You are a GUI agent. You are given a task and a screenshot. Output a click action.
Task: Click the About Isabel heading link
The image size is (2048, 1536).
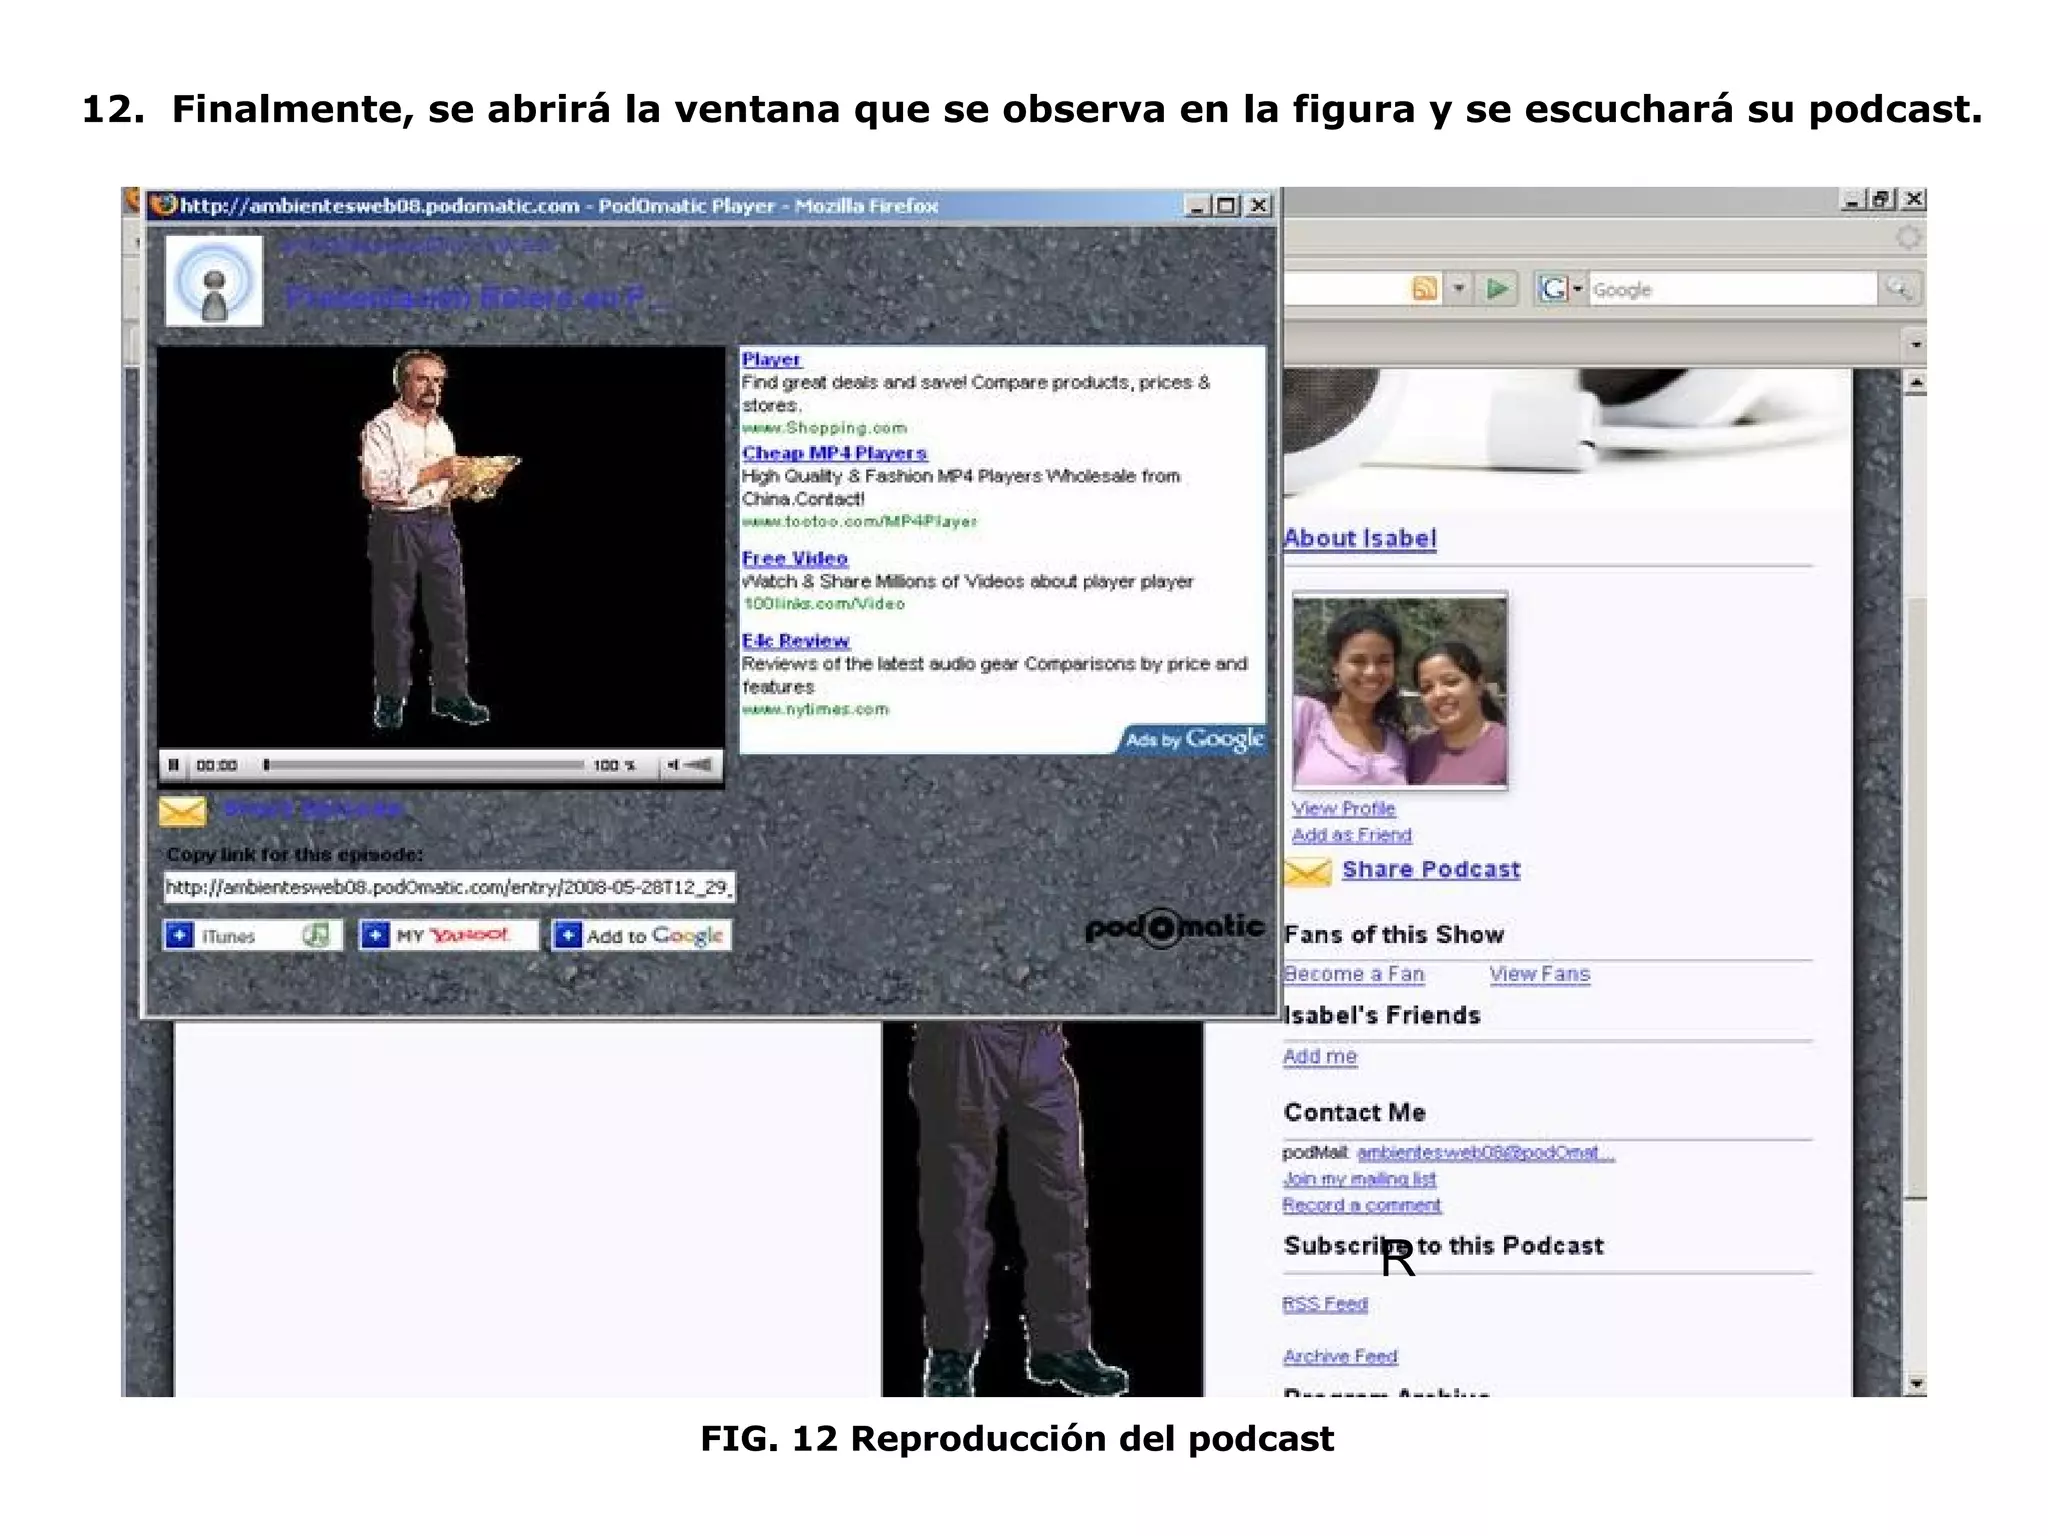click(1360, 538)
